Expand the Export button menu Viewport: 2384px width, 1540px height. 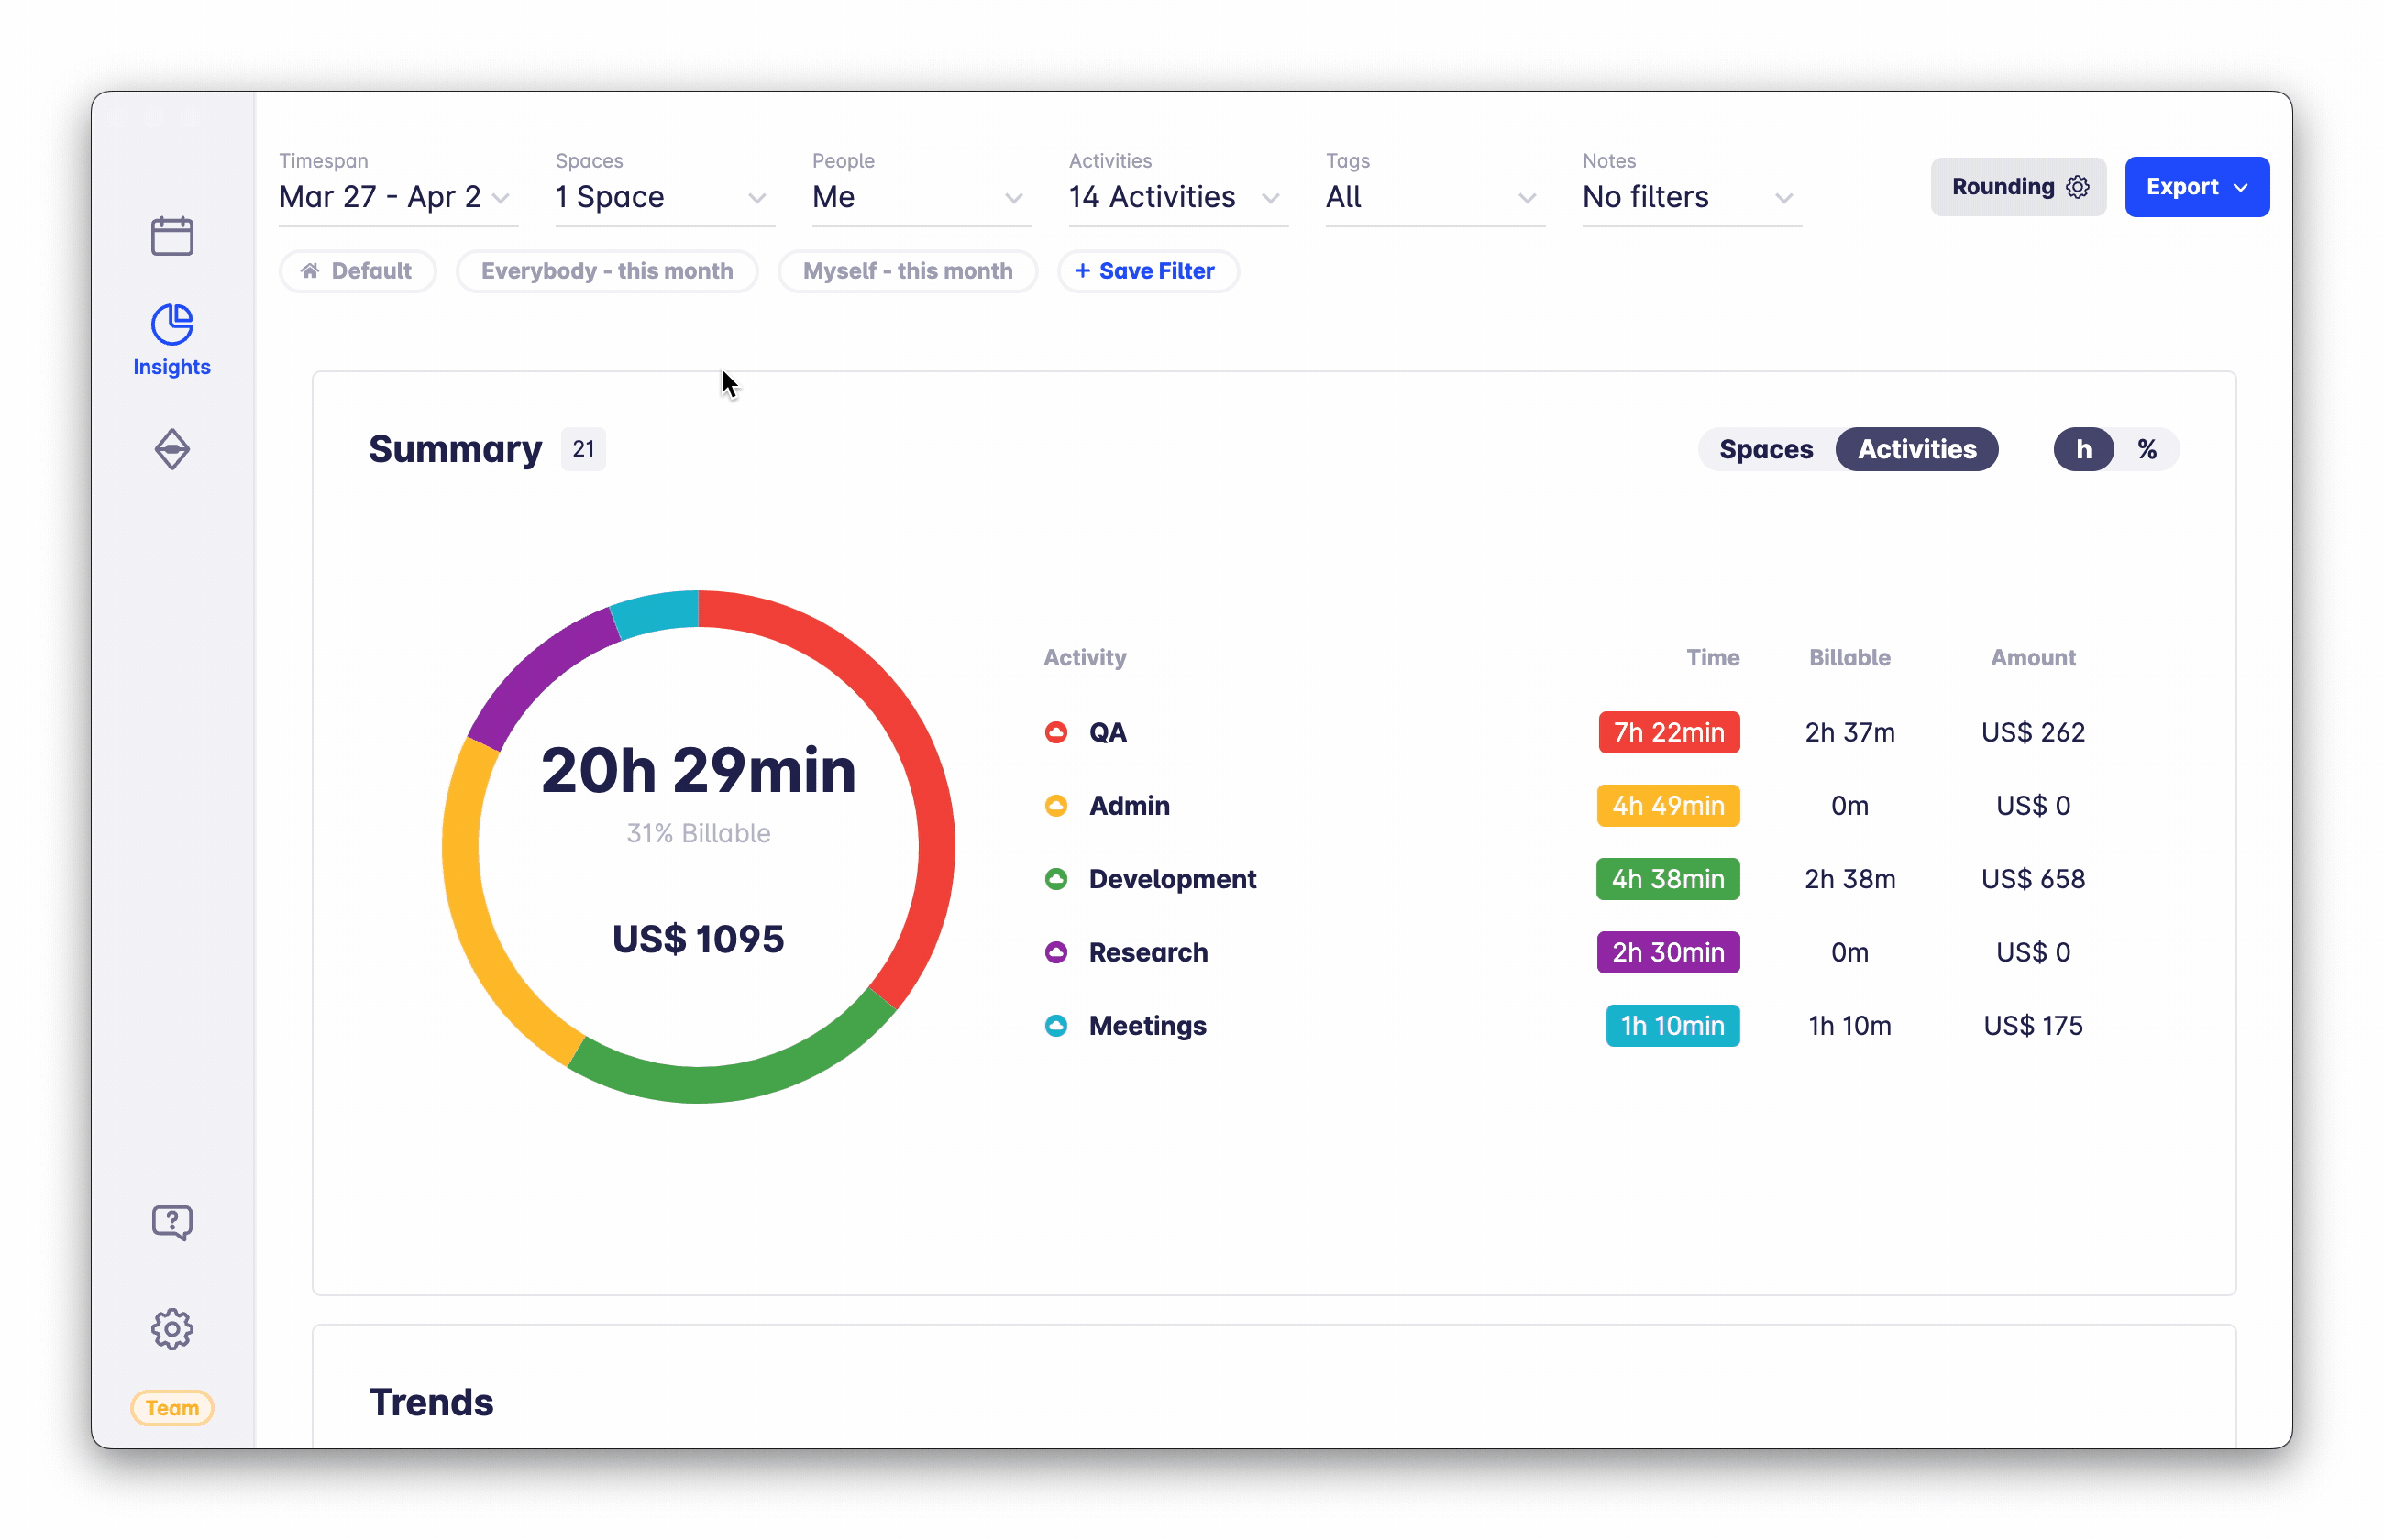[2196, 187]
